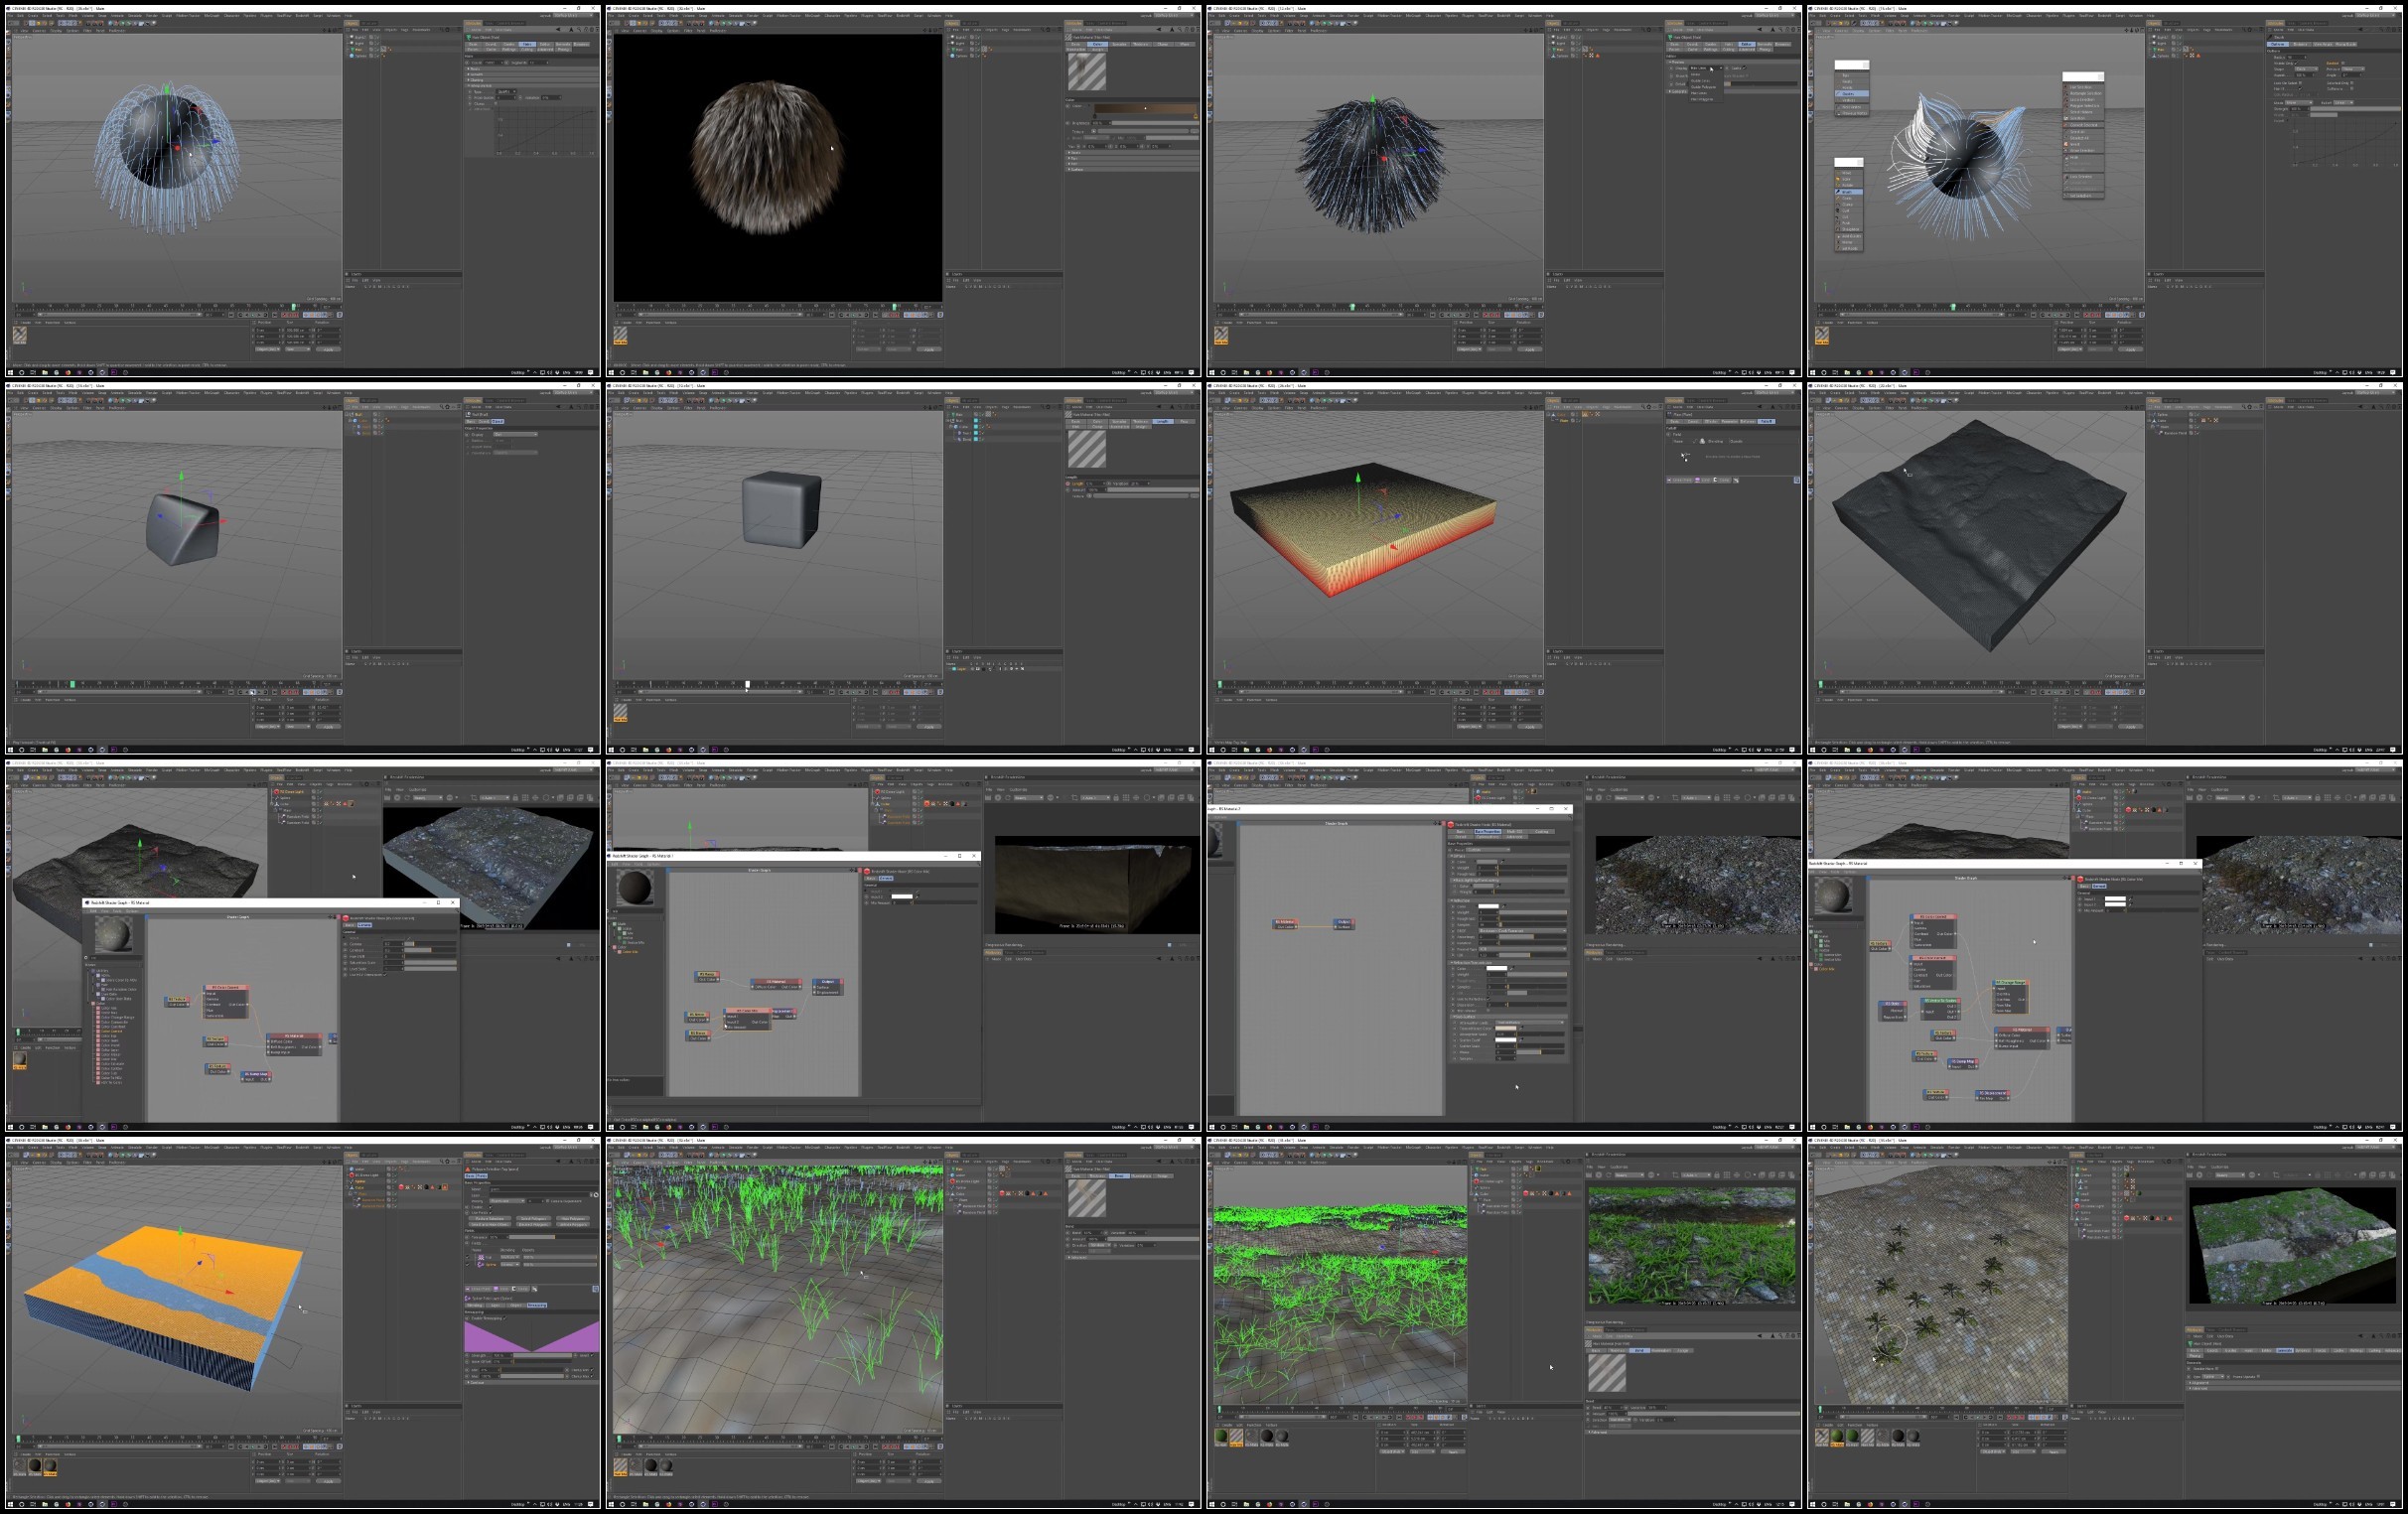The width and height of the screenshot is (2408, 1514).
Task: Toggle Use HSV checkbox in Color Correct settings
Action: tap(385, 975)
